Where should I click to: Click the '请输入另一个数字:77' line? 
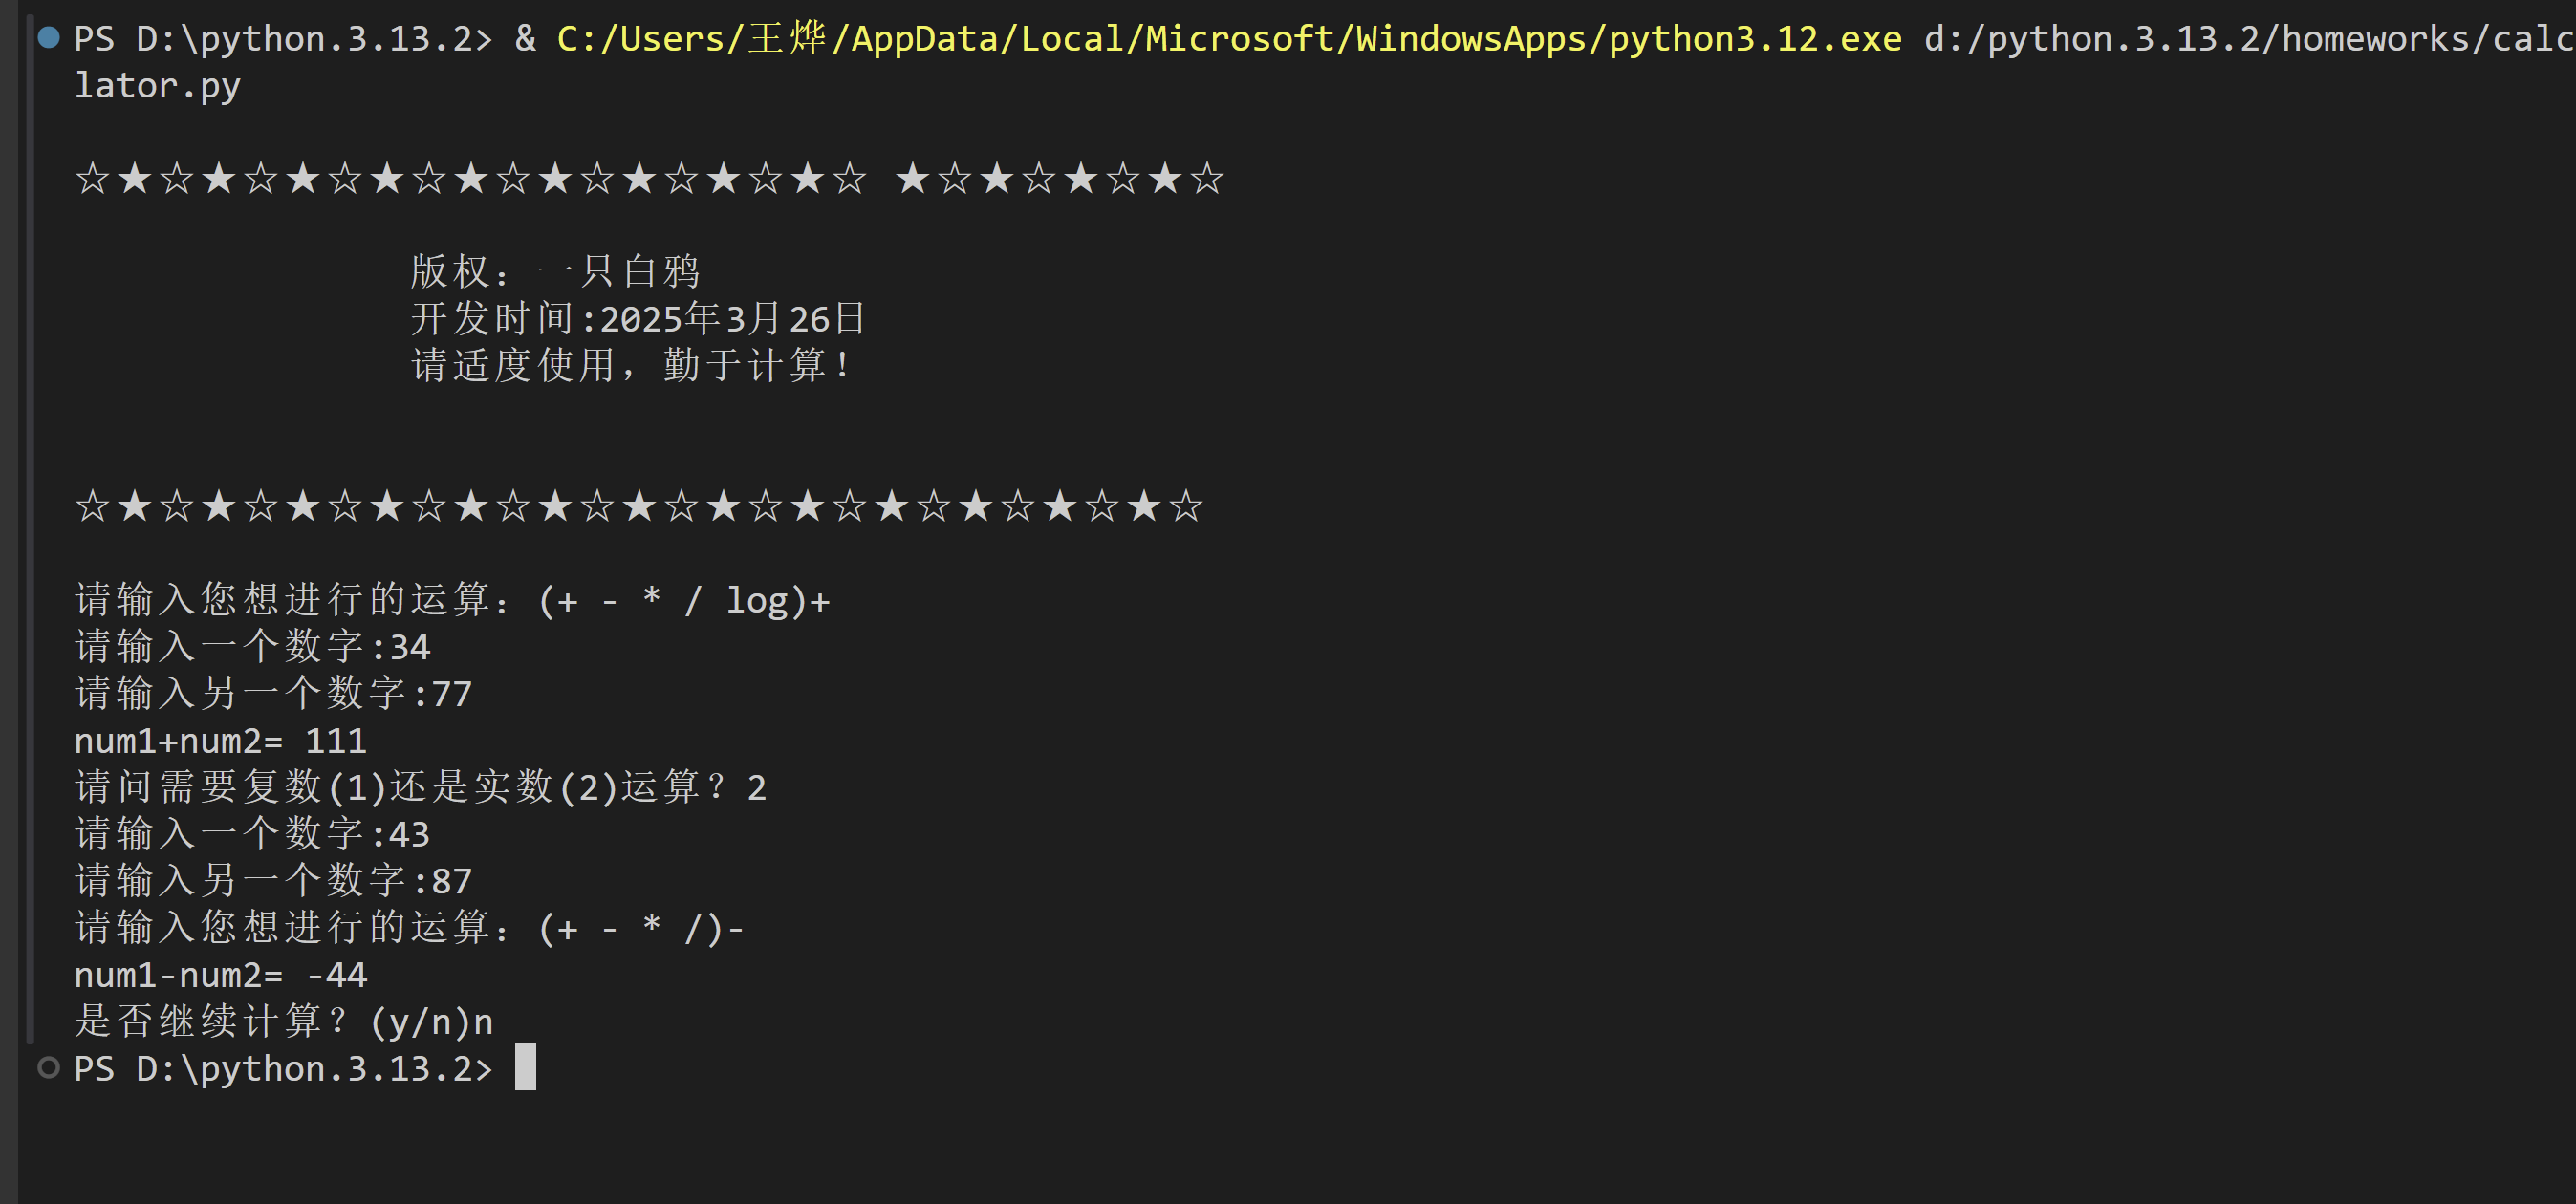point(273,693)
